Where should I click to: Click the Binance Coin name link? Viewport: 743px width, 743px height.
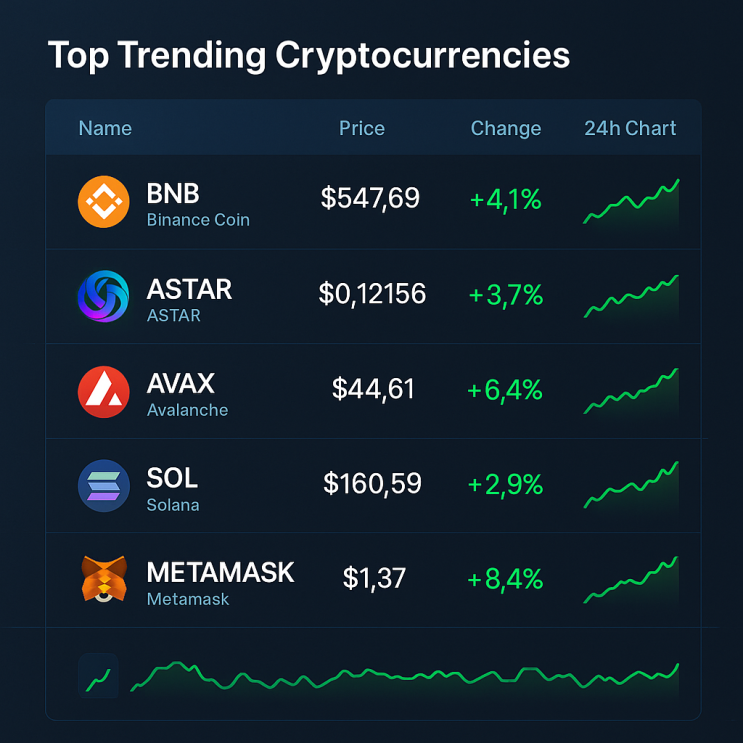point(198,220)
